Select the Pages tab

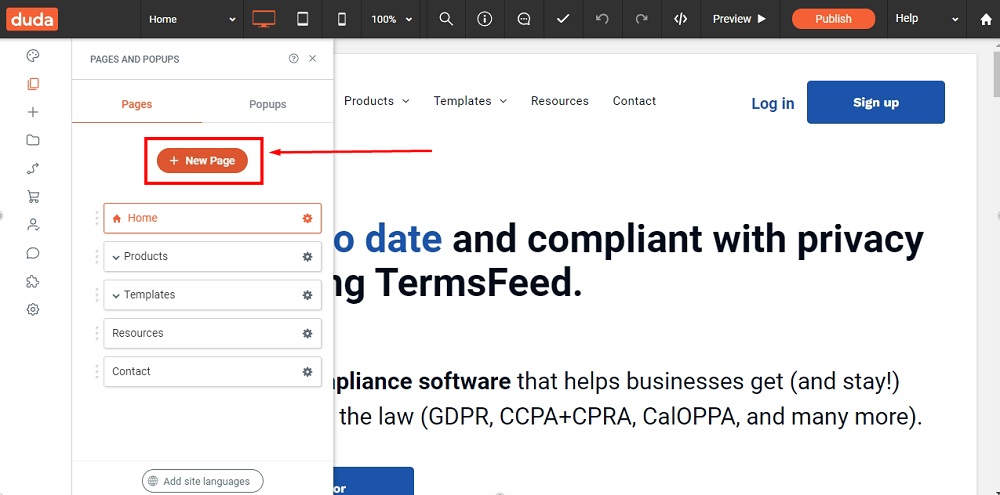pos(137,104)
